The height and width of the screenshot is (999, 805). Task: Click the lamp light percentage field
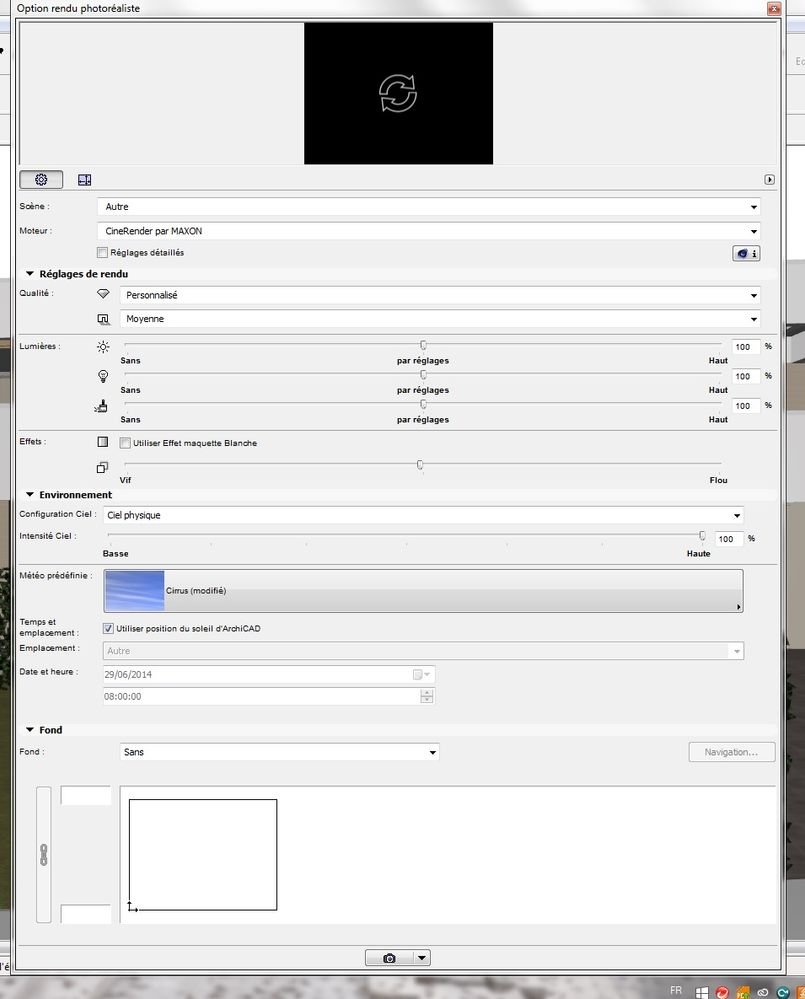click(x=745, y=376)
